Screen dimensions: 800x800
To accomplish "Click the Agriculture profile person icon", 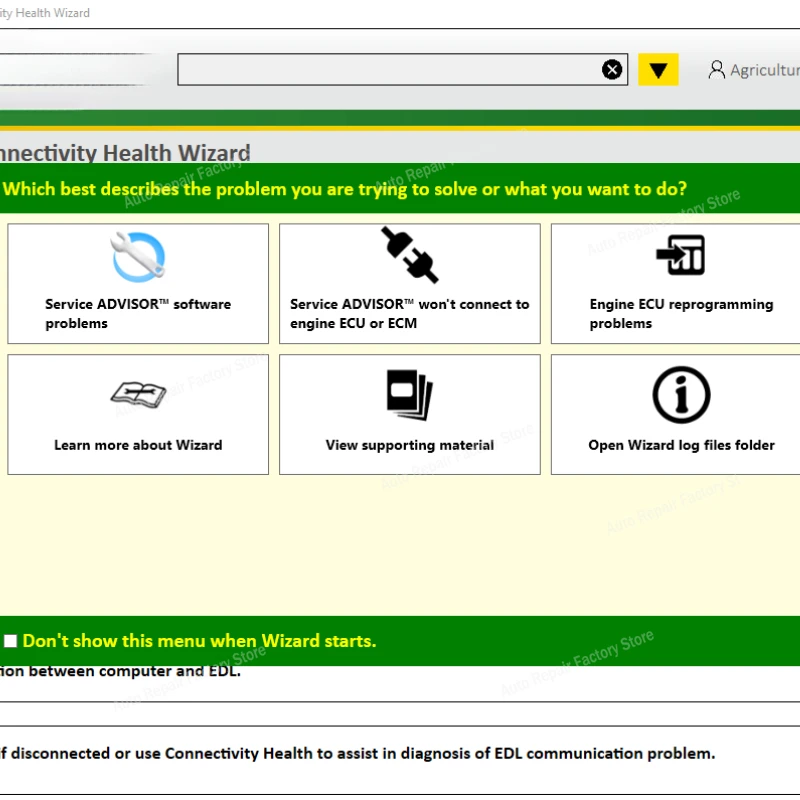I will pos(717,70).
